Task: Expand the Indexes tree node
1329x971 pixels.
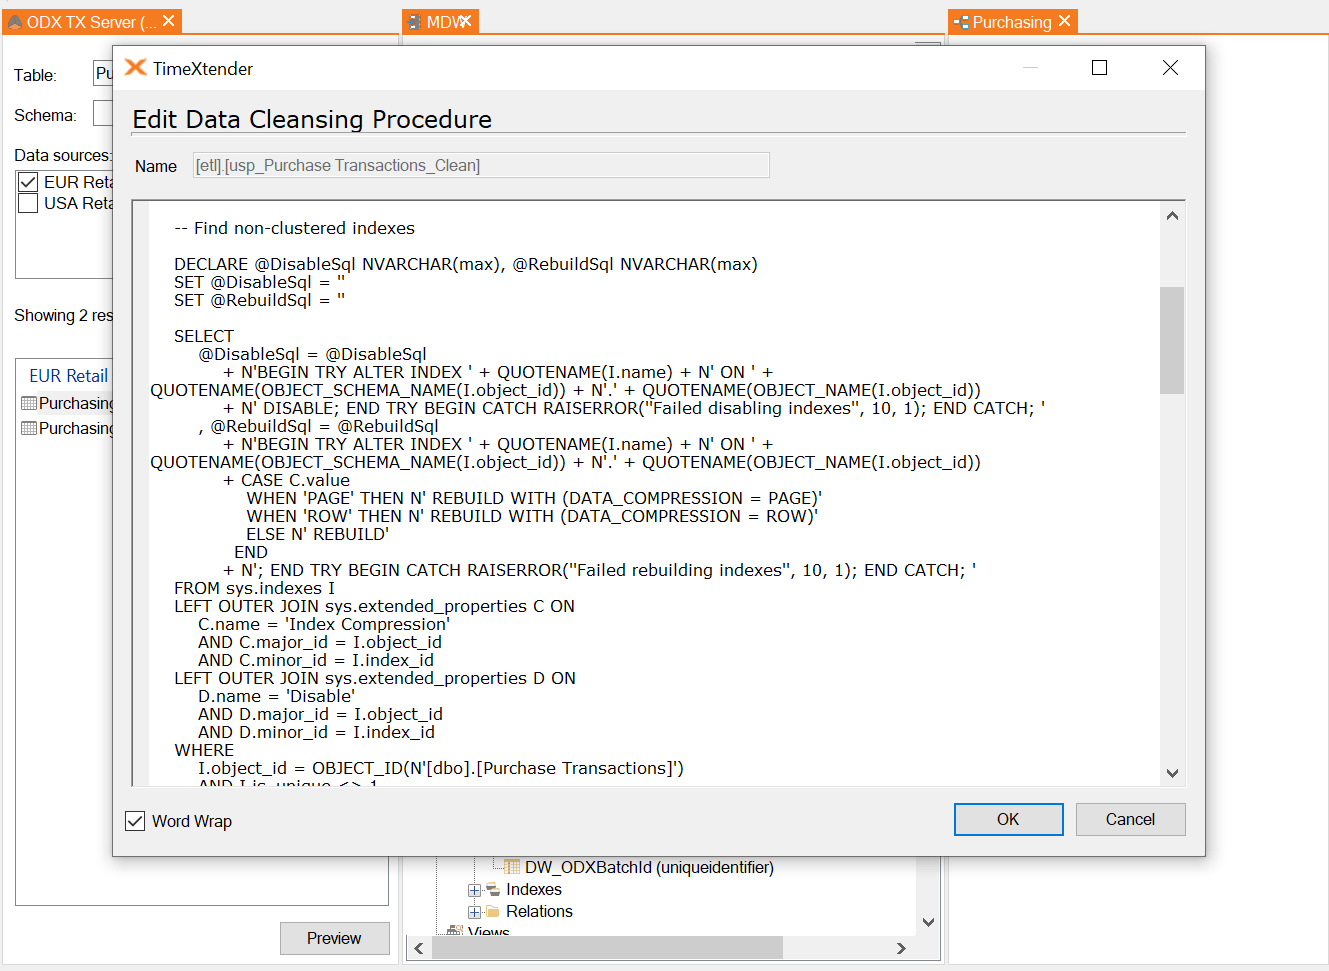Action: click(x=474, y=889)
